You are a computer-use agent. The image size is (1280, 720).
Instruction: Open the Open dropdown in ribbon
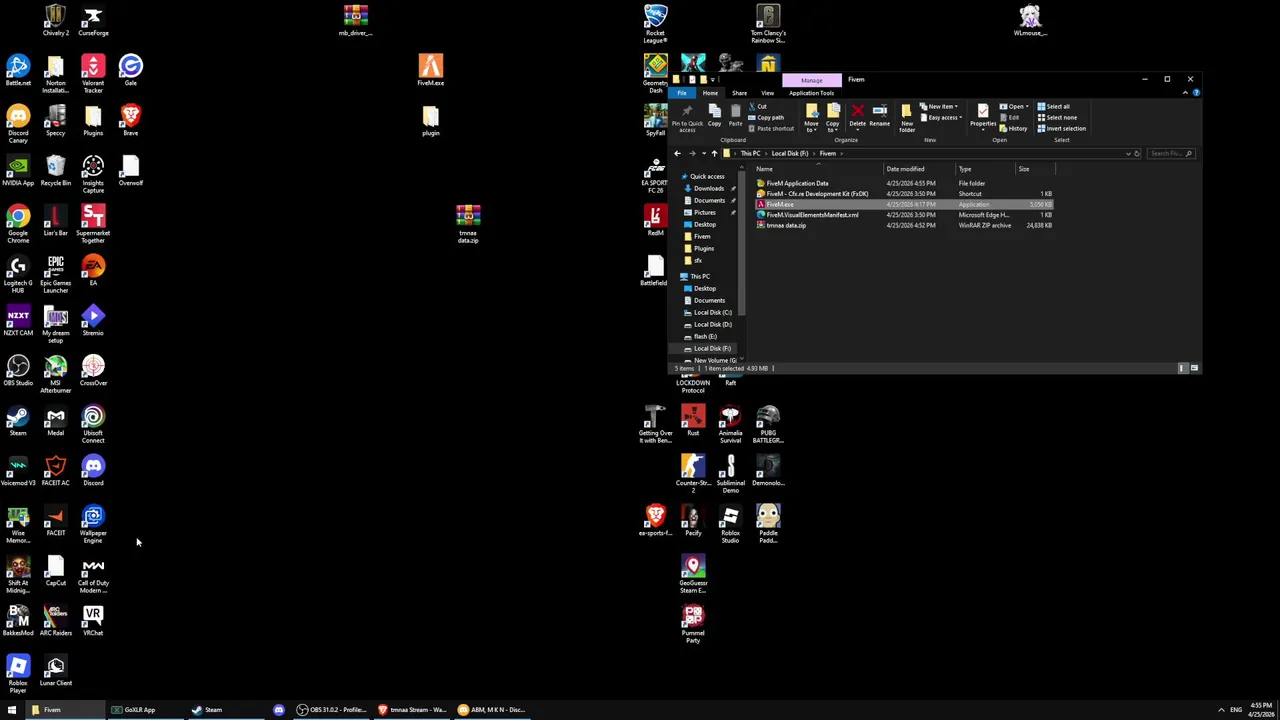(x=1013, y=106)
